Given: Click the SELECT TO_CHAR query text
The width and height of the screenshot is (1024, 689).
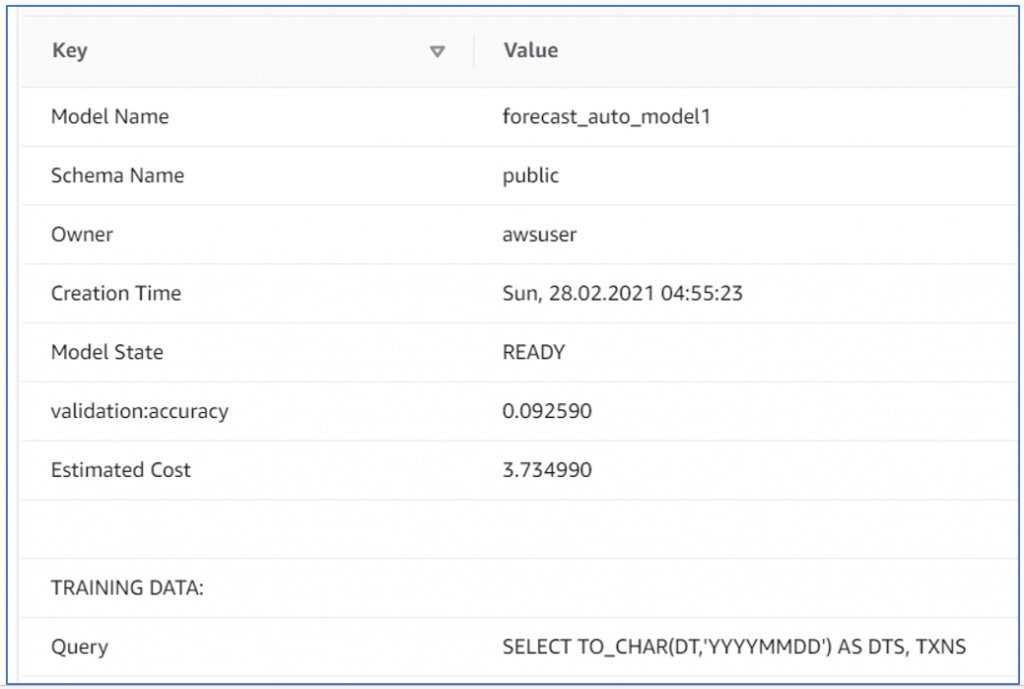Looking at the screenshot, I should 734,647.
